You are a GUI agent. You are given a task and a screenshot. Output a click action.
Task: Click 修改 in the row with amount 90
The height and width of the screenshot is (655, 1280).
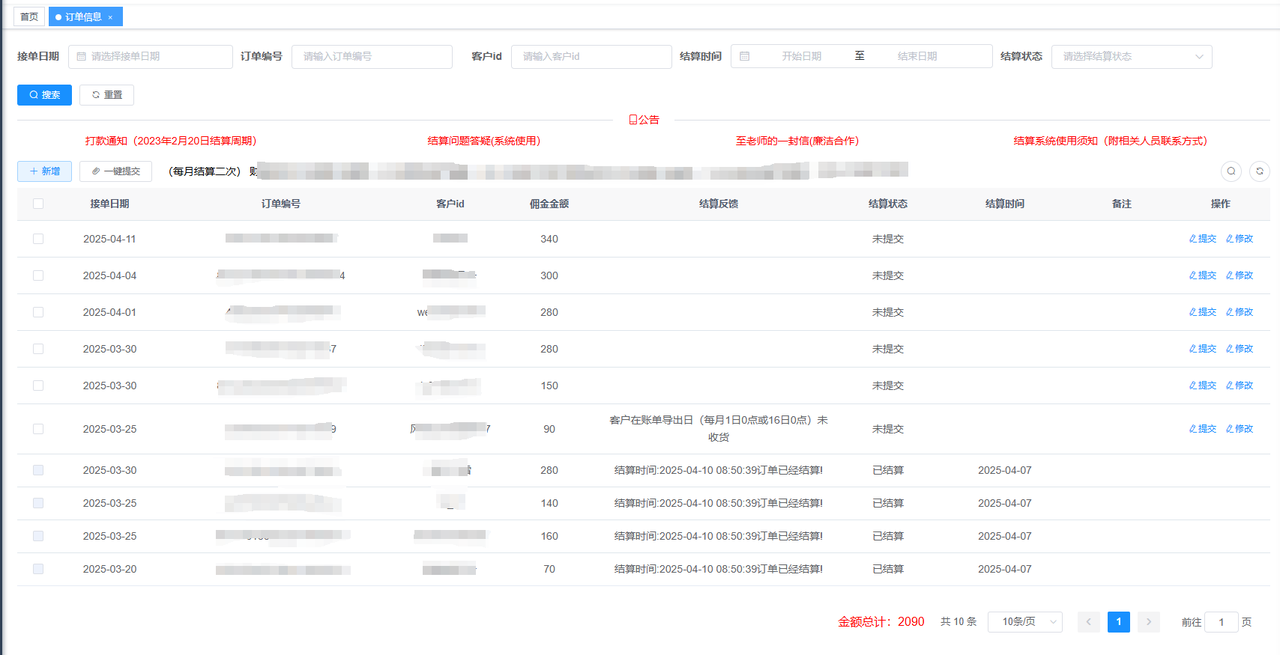coord(1239,429)
